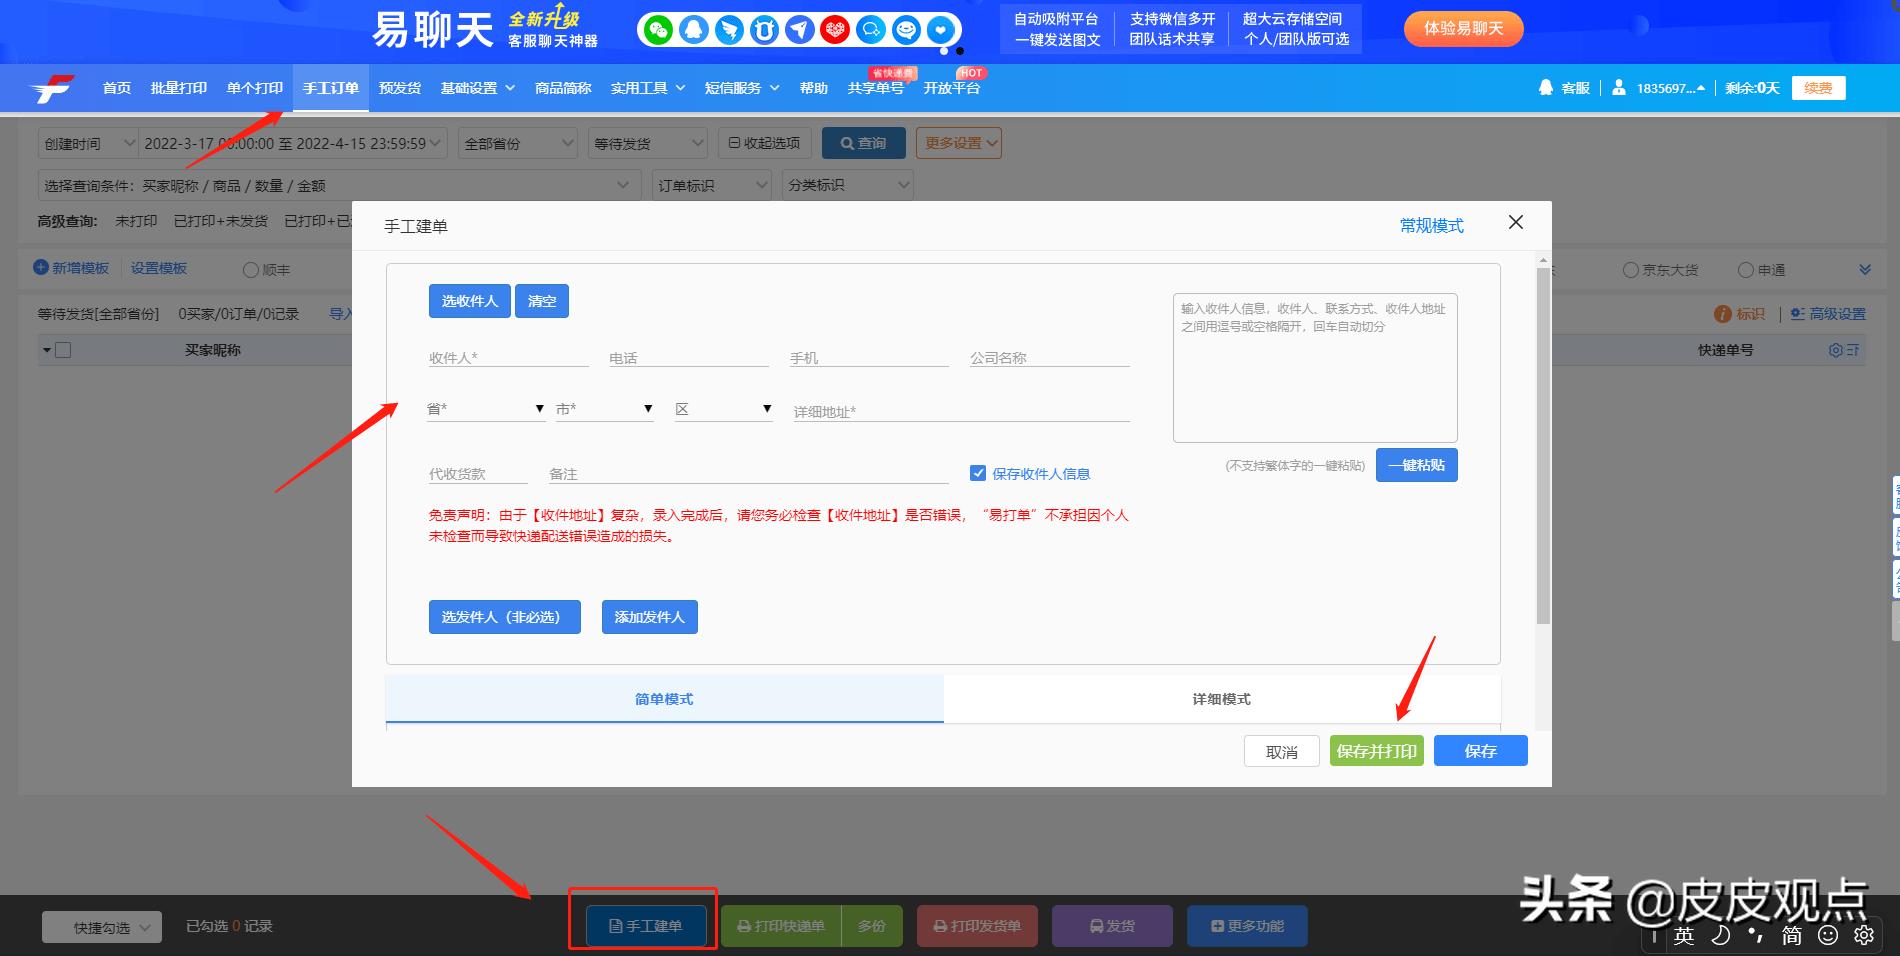
Task: Select the QQ penguin icon
Action: tap(693, 30)
